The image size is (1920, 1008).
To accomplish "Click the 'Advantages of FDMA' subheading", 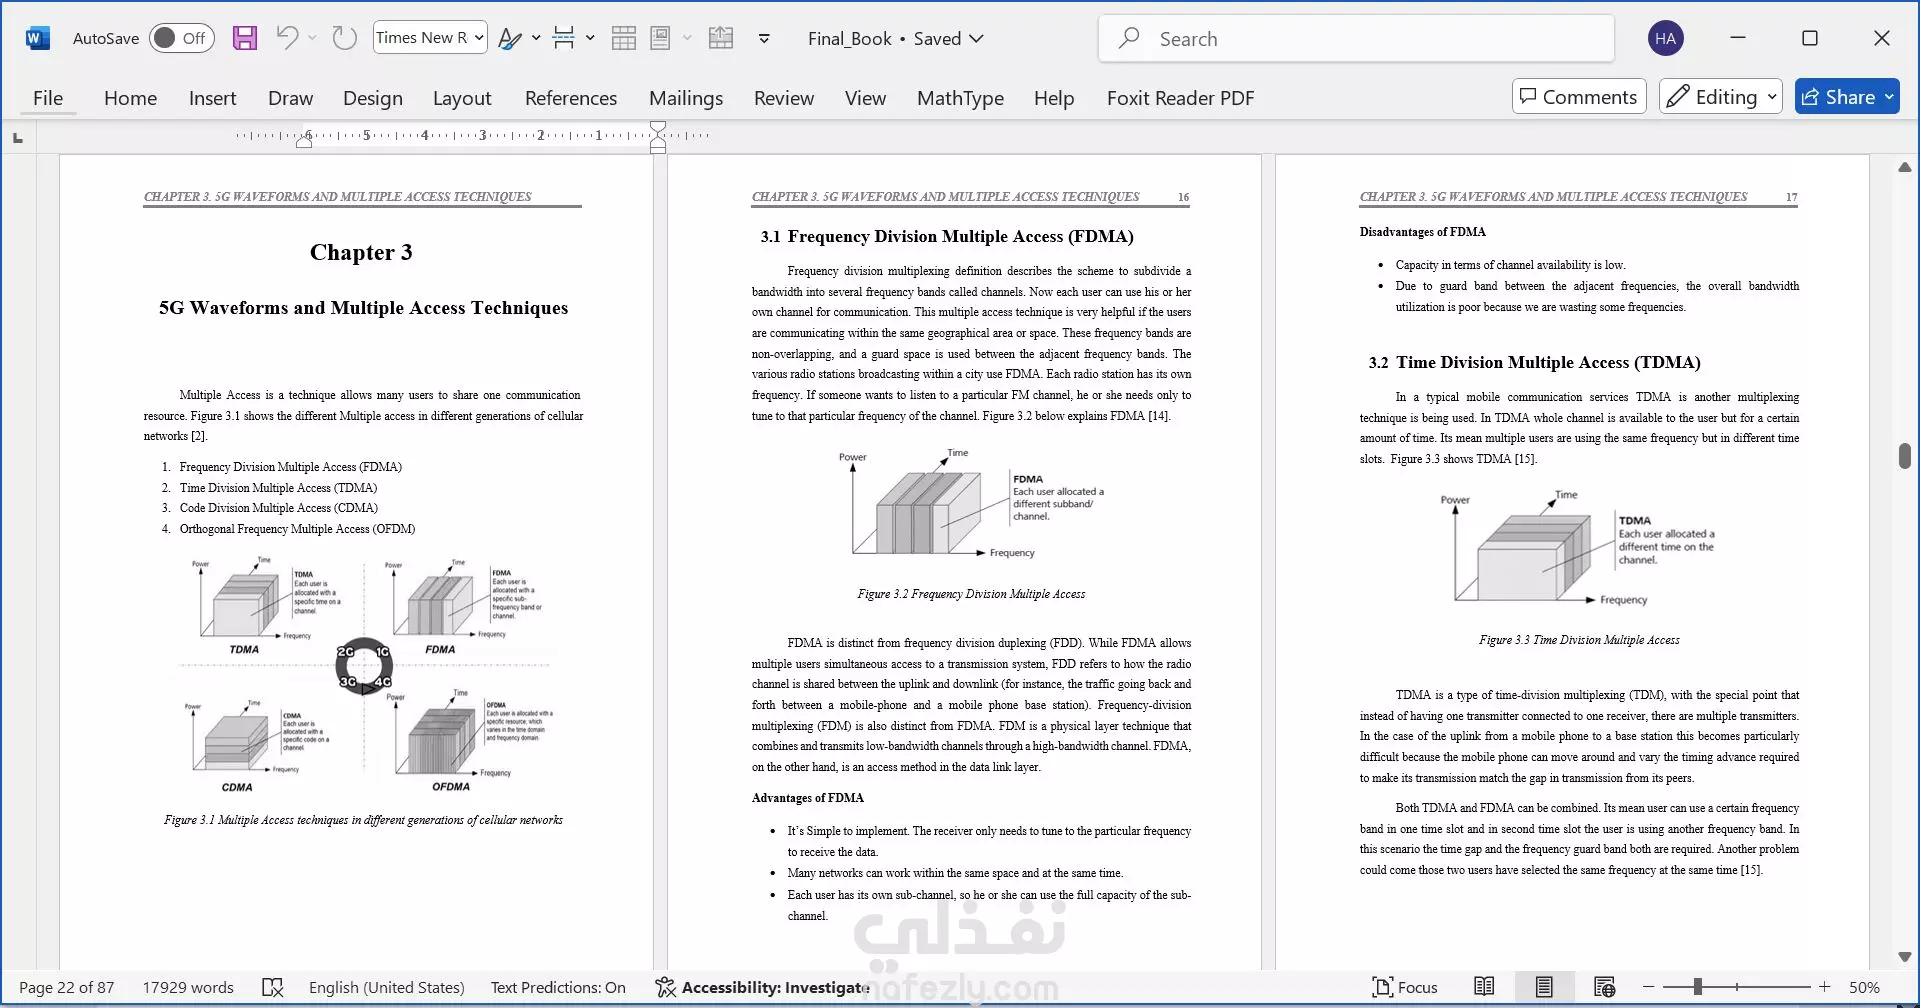I will coord(808,798).
